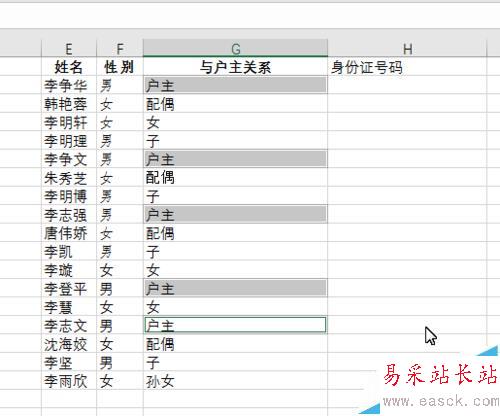Image resolution: width=500 pixels, height=416 pixels.
Task: Click the 户主 cell in 李争华's row
Action: (235, 85)
